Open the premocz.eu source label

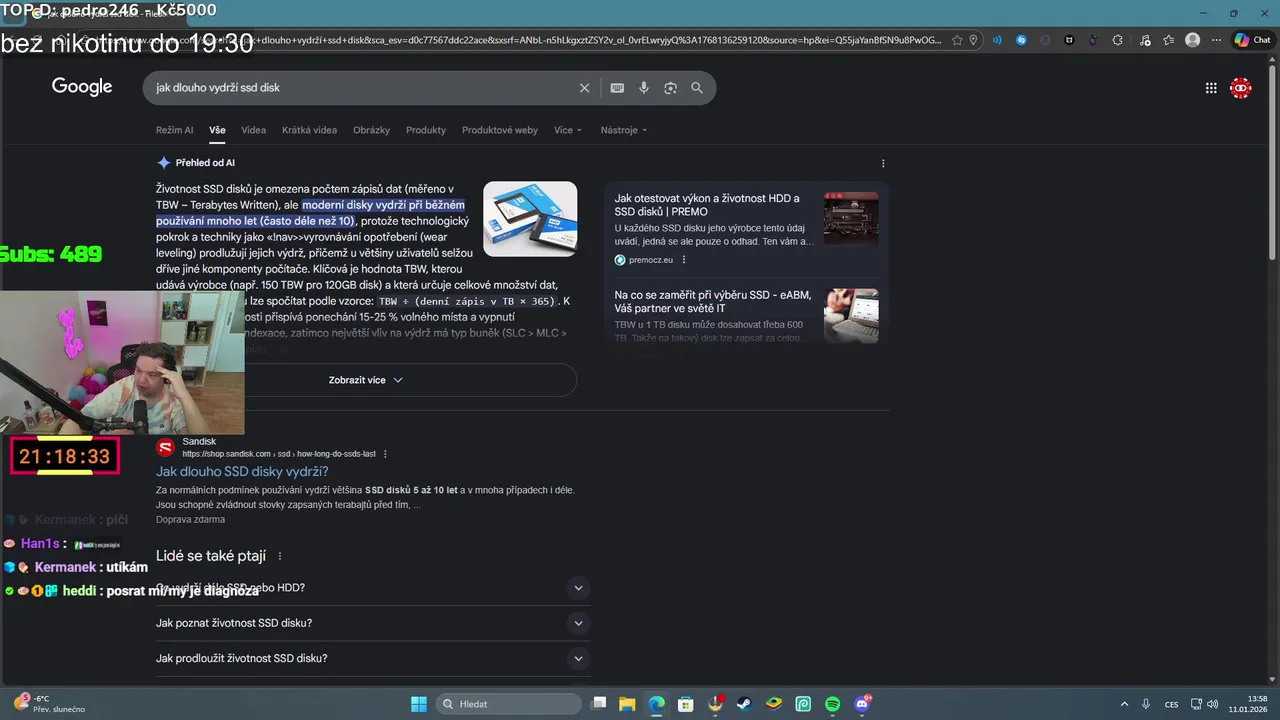tap(650, 260)
